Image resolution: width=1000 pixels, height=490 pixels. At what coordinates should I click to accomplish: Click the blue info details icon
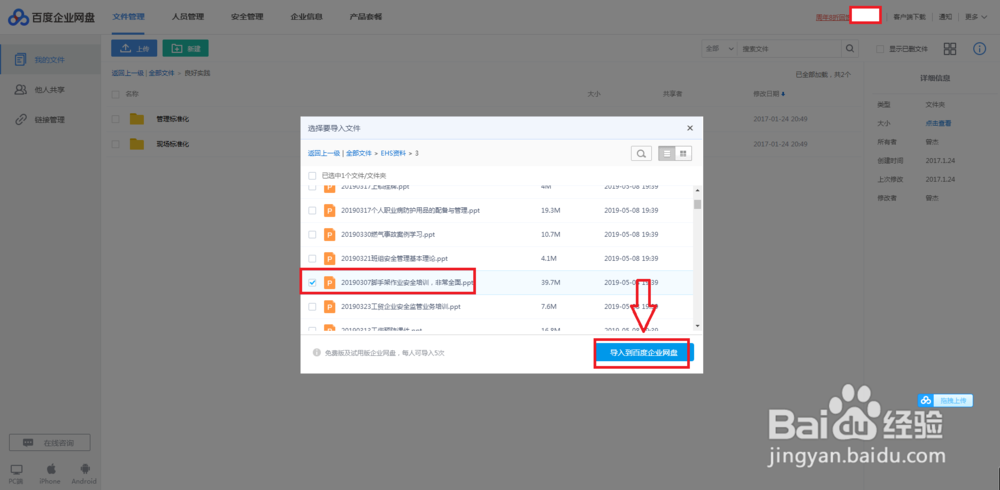coord(980,49)
